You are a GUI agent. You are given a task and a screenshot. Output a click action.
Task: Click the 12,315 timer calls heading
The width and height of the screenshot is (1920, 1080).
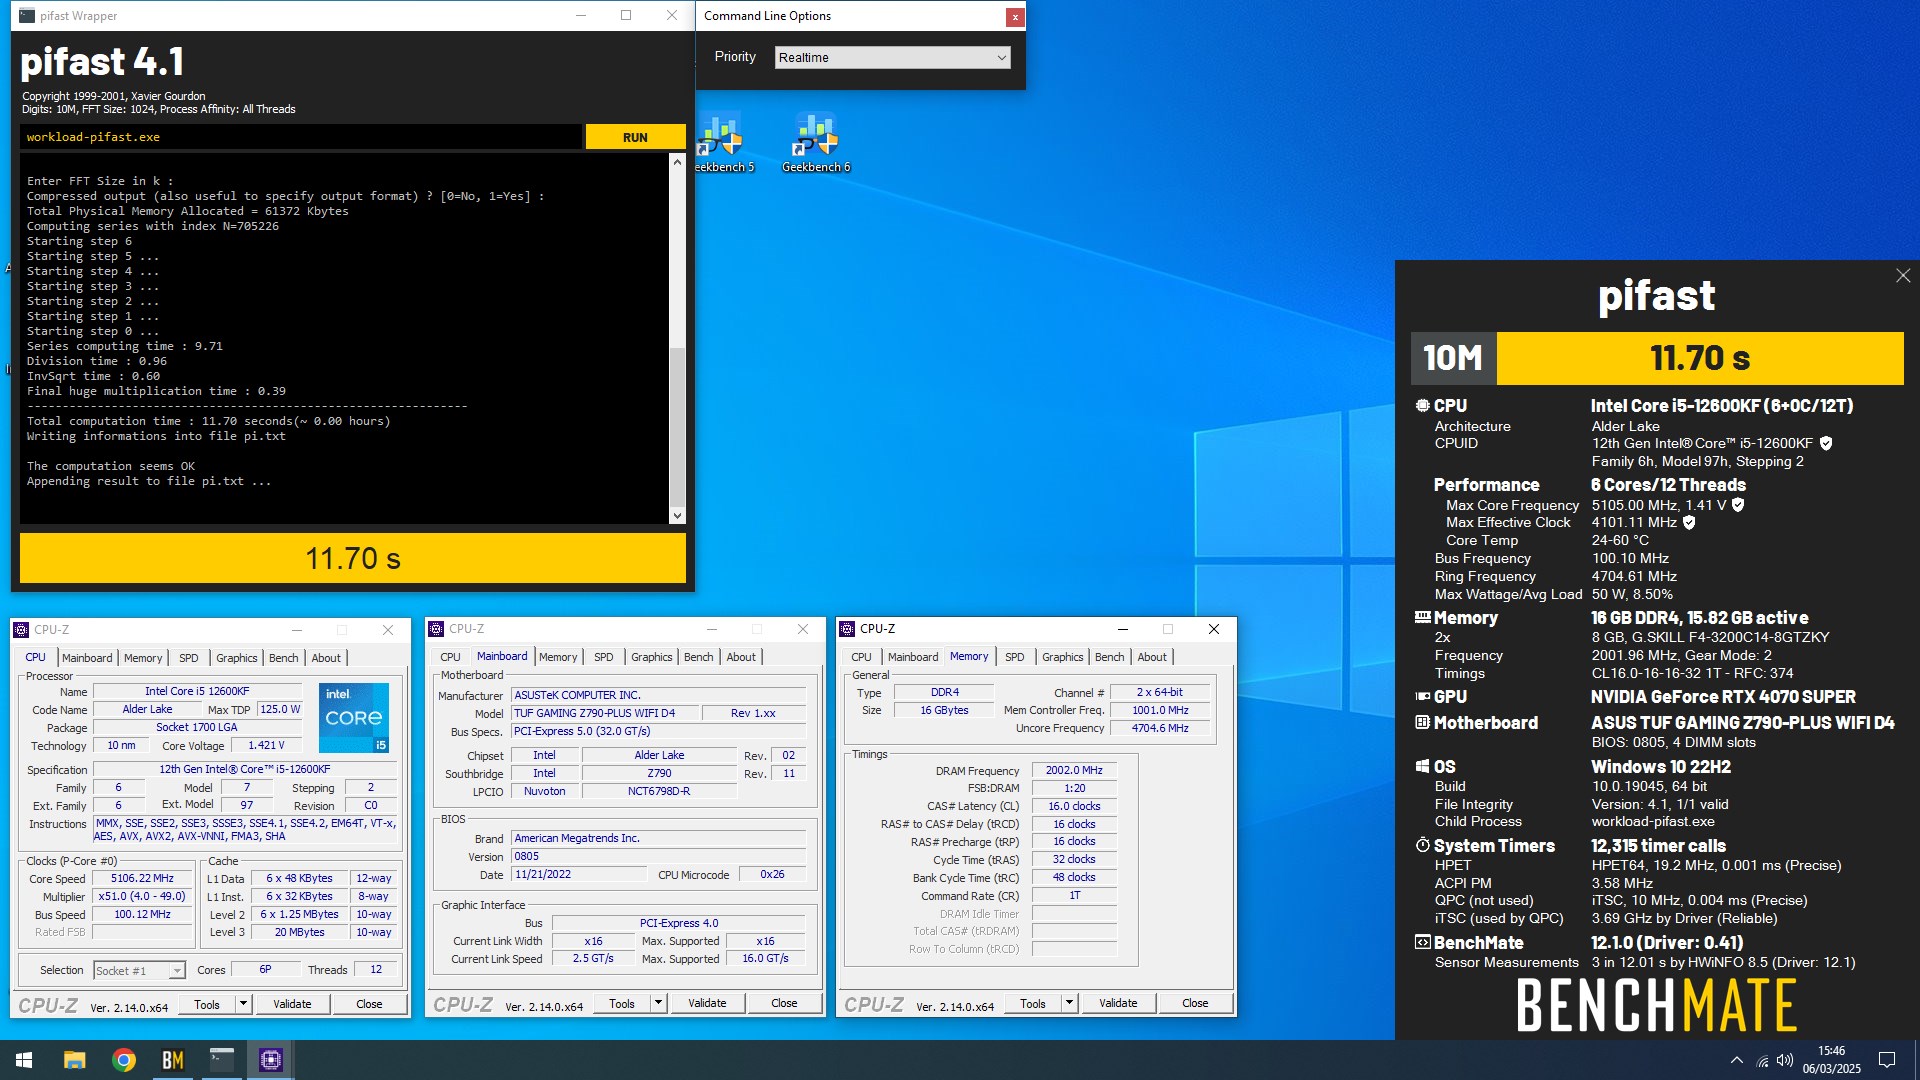(1658, 846)
